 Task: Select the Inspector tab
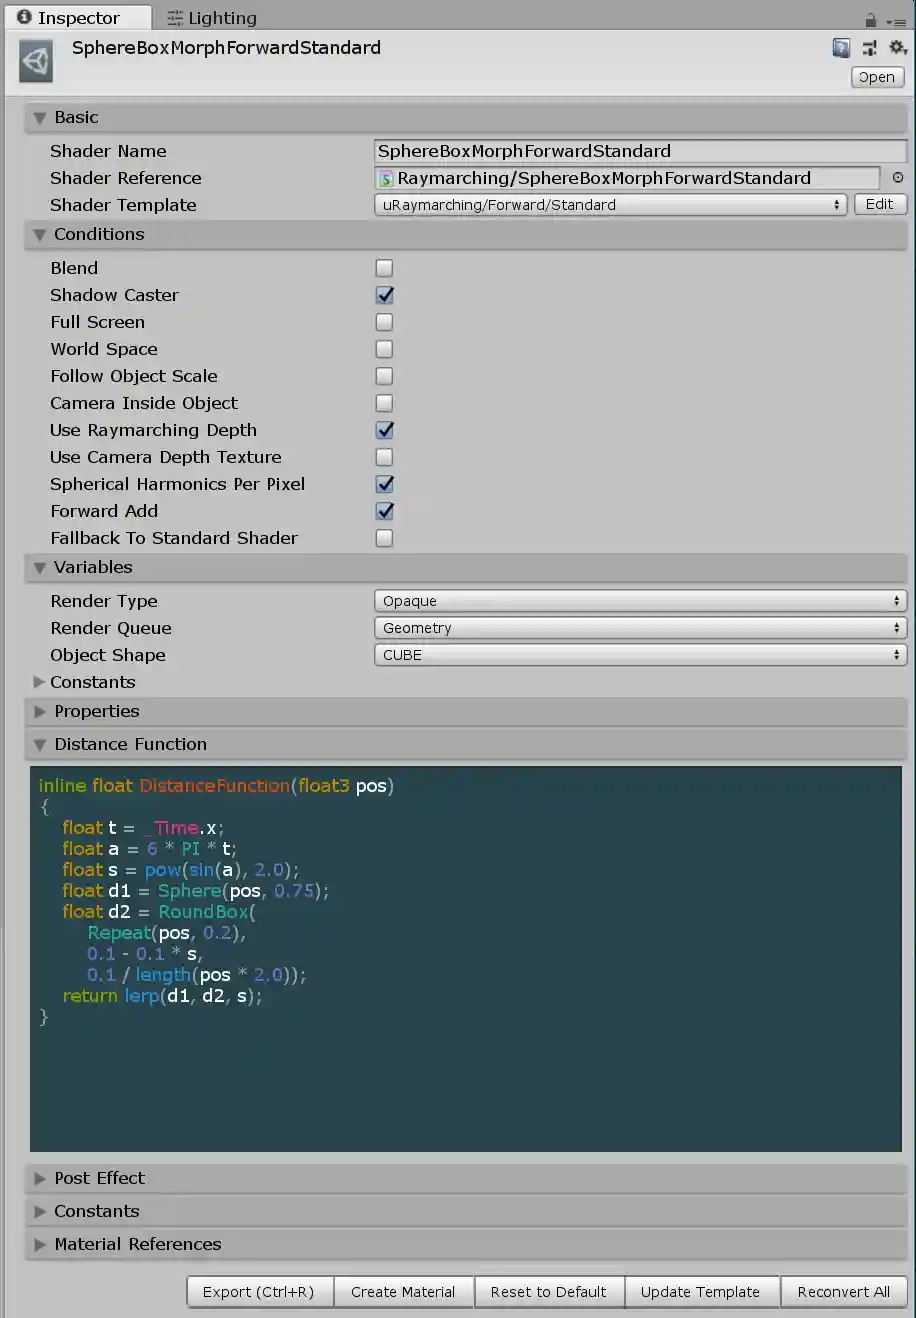coord(68,18)
